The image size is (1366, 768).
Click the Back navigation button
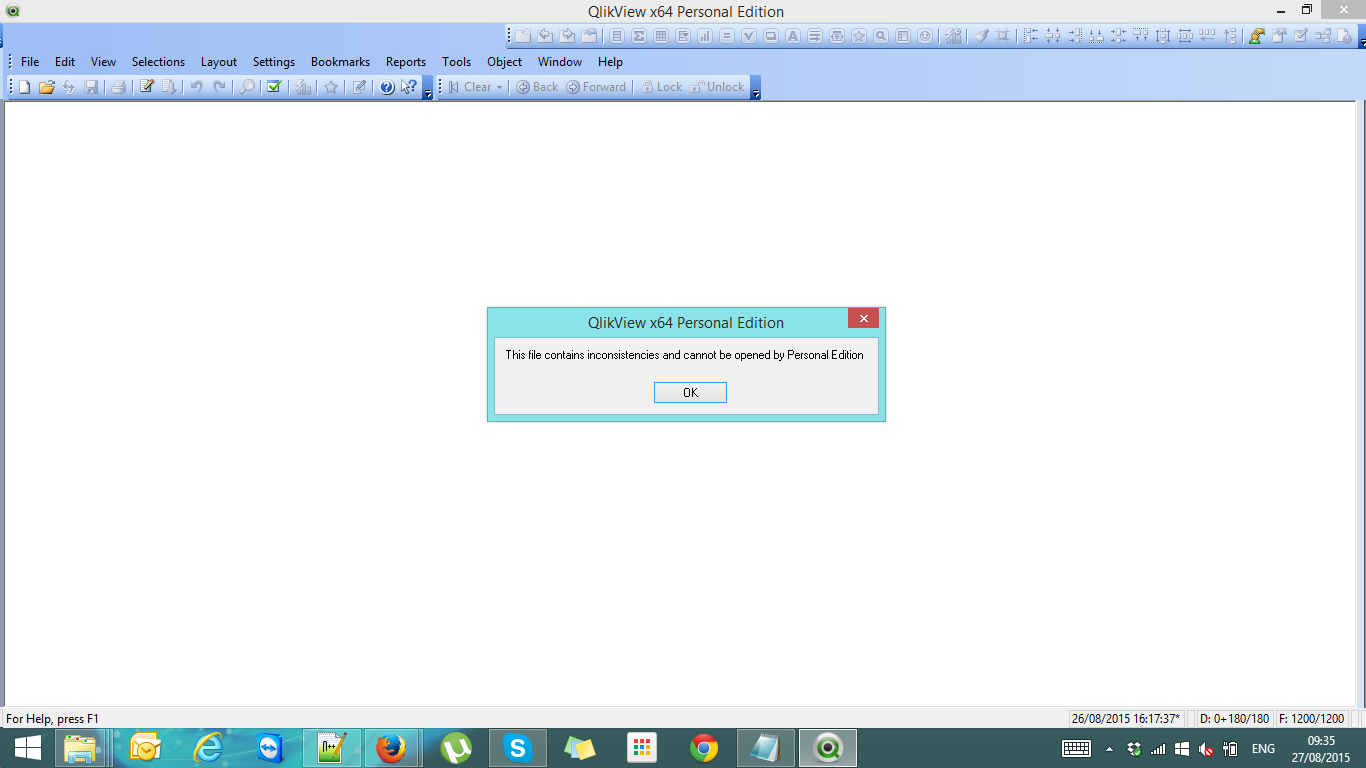537,87
